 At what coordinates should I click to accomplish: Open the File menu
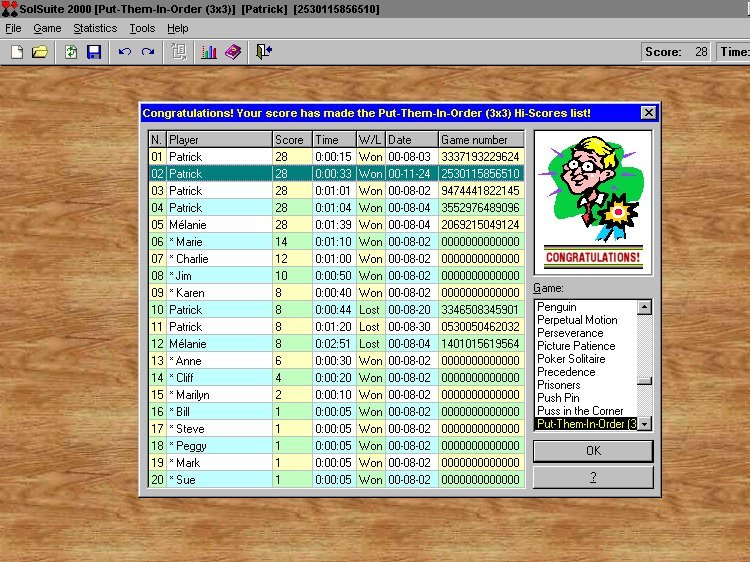click(x=13, y=28)
